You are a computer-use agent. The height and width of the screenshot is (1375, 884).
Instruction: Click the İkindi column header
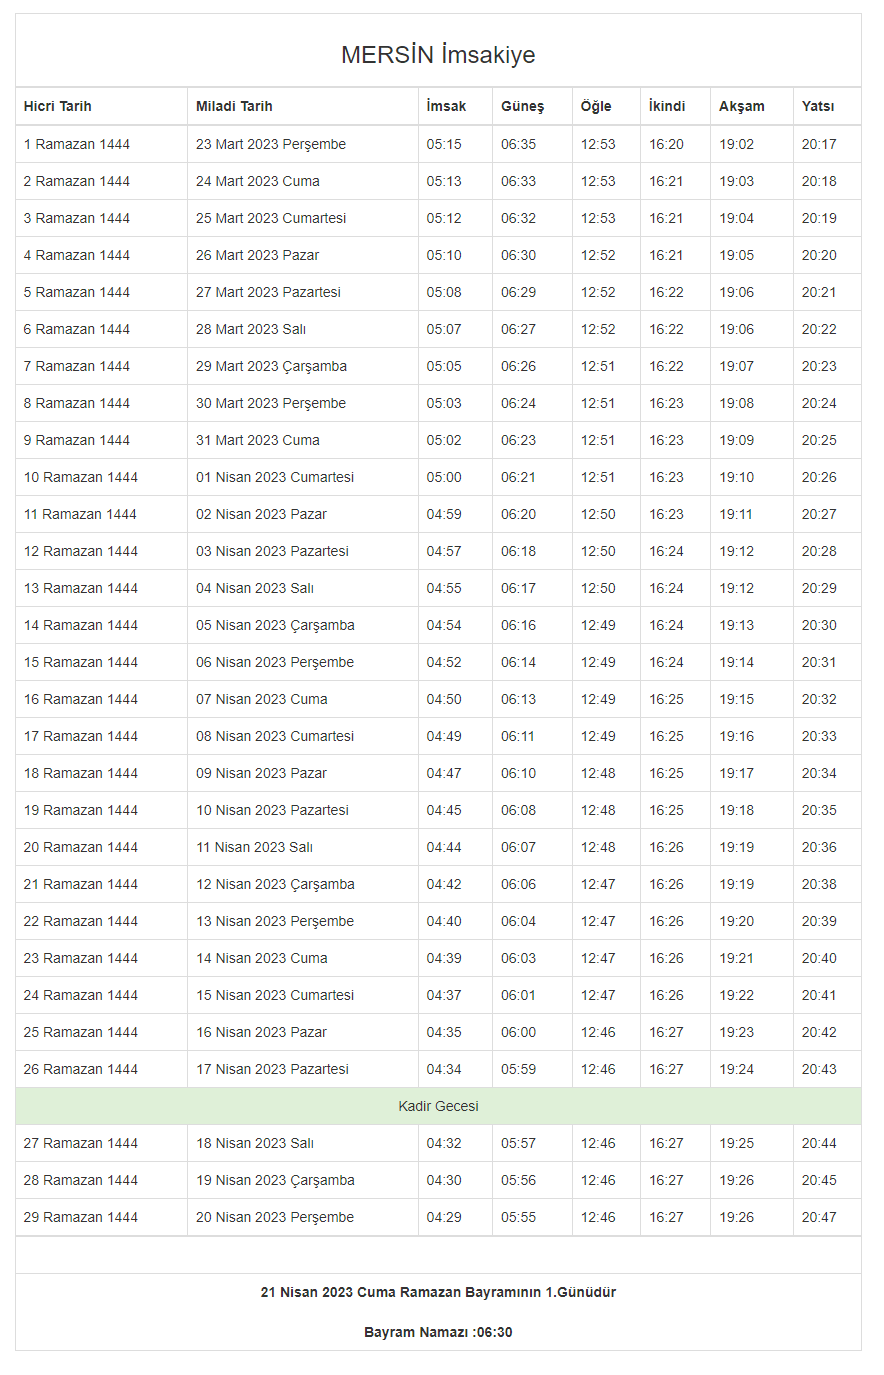pos(667,106)
